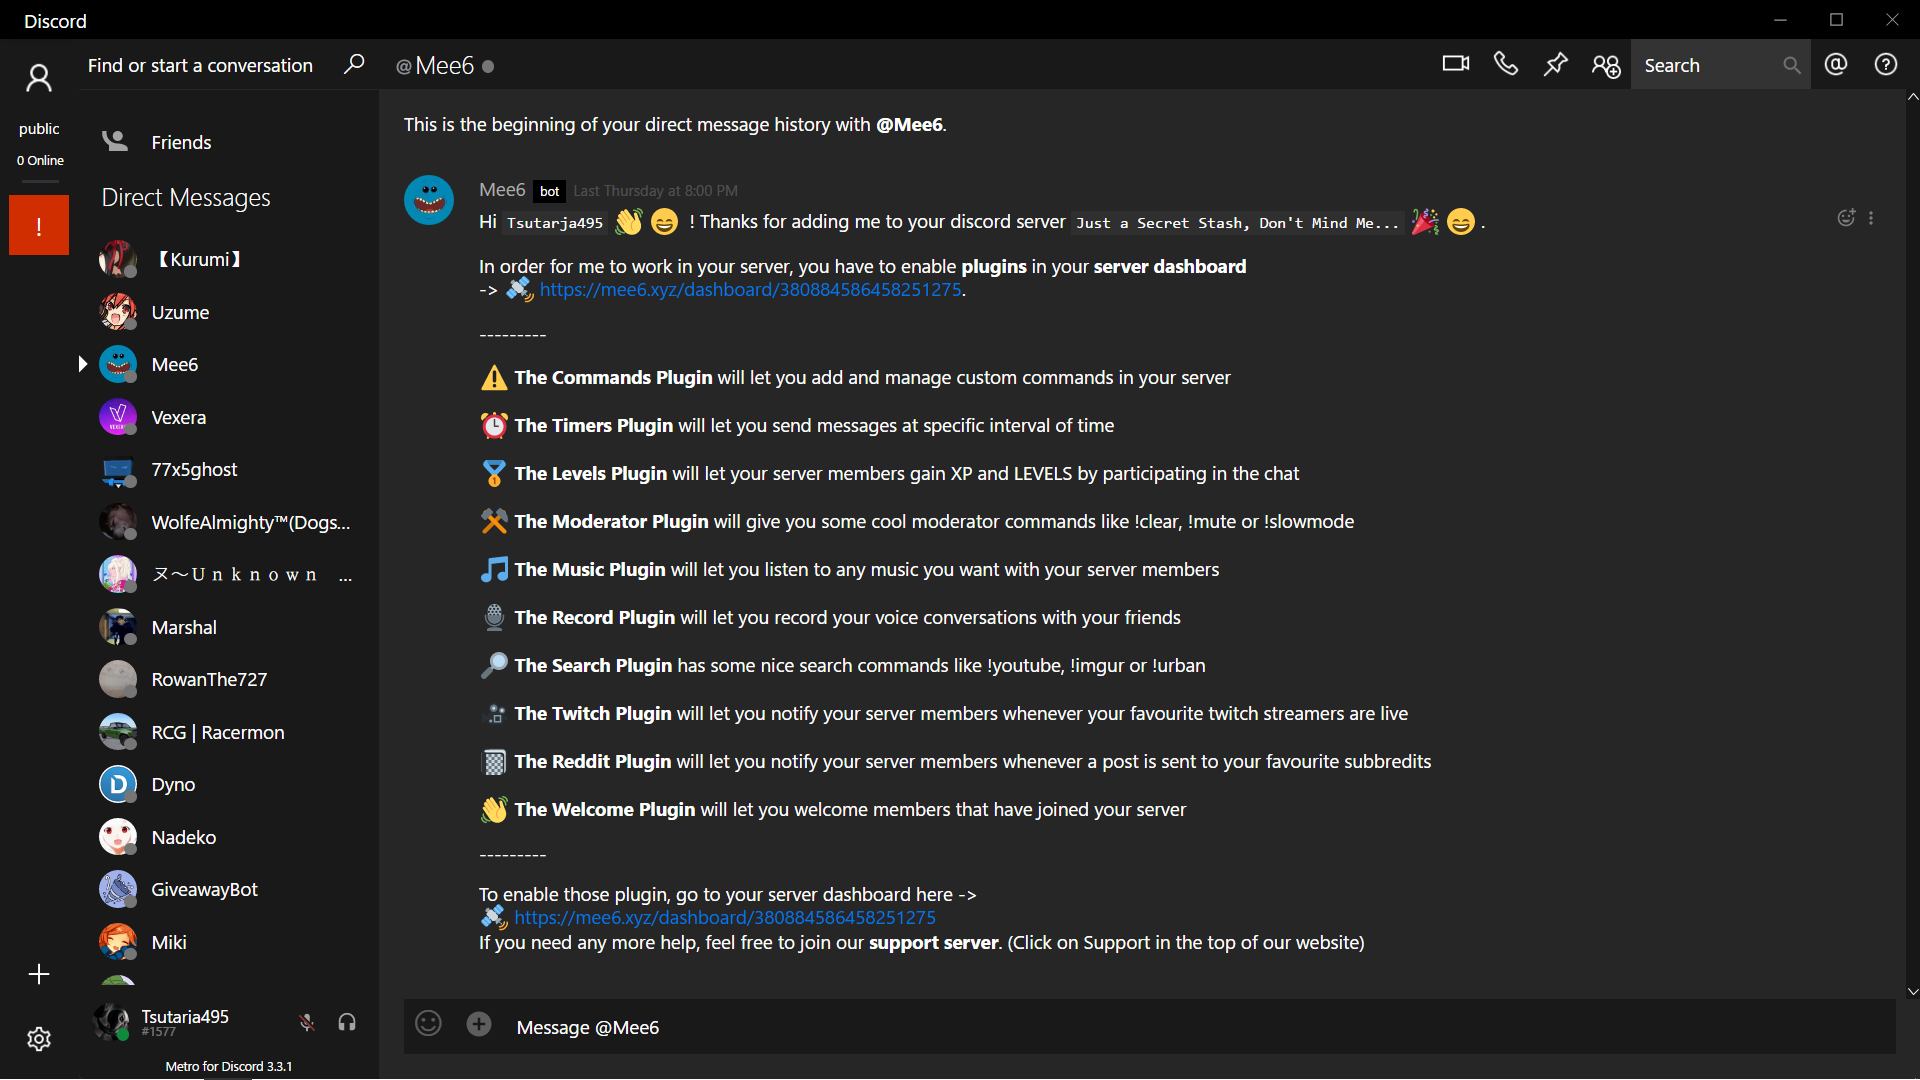The image size is (1920, 1080).
Task: Open user settings gear
Action: 39,1039
